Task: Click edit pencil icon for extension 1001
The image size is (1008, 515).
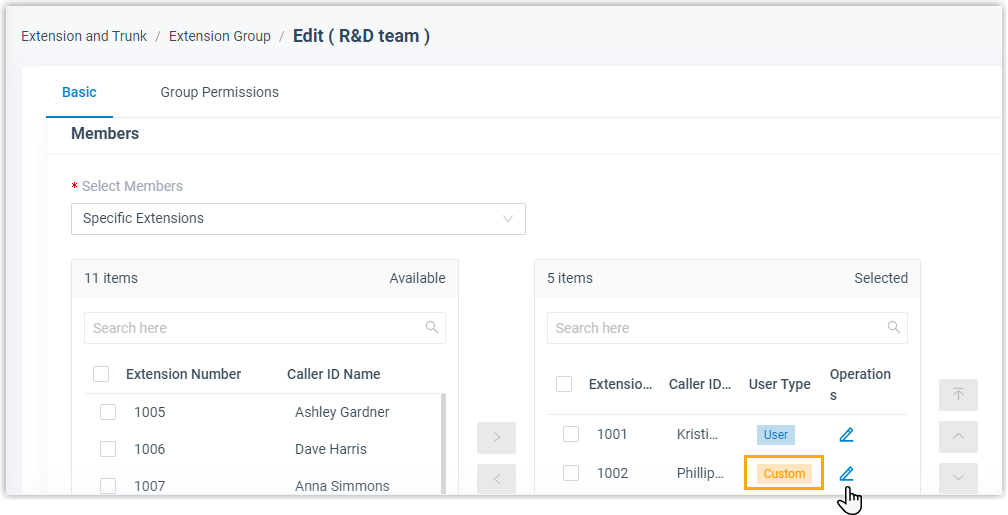Action: click(x=846, y=434)
